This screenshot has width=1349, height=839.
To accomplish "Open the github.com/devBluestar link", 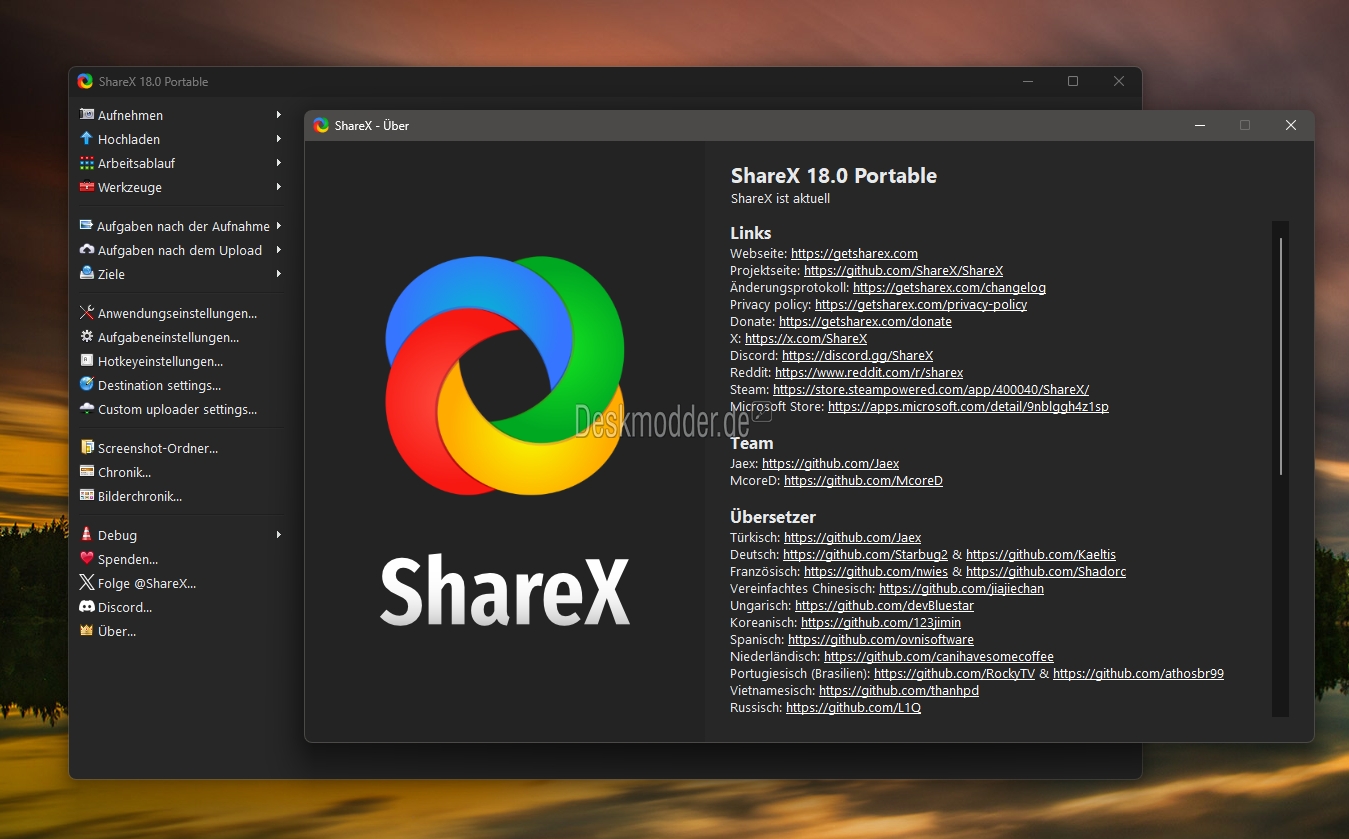I will click(884, 606).
